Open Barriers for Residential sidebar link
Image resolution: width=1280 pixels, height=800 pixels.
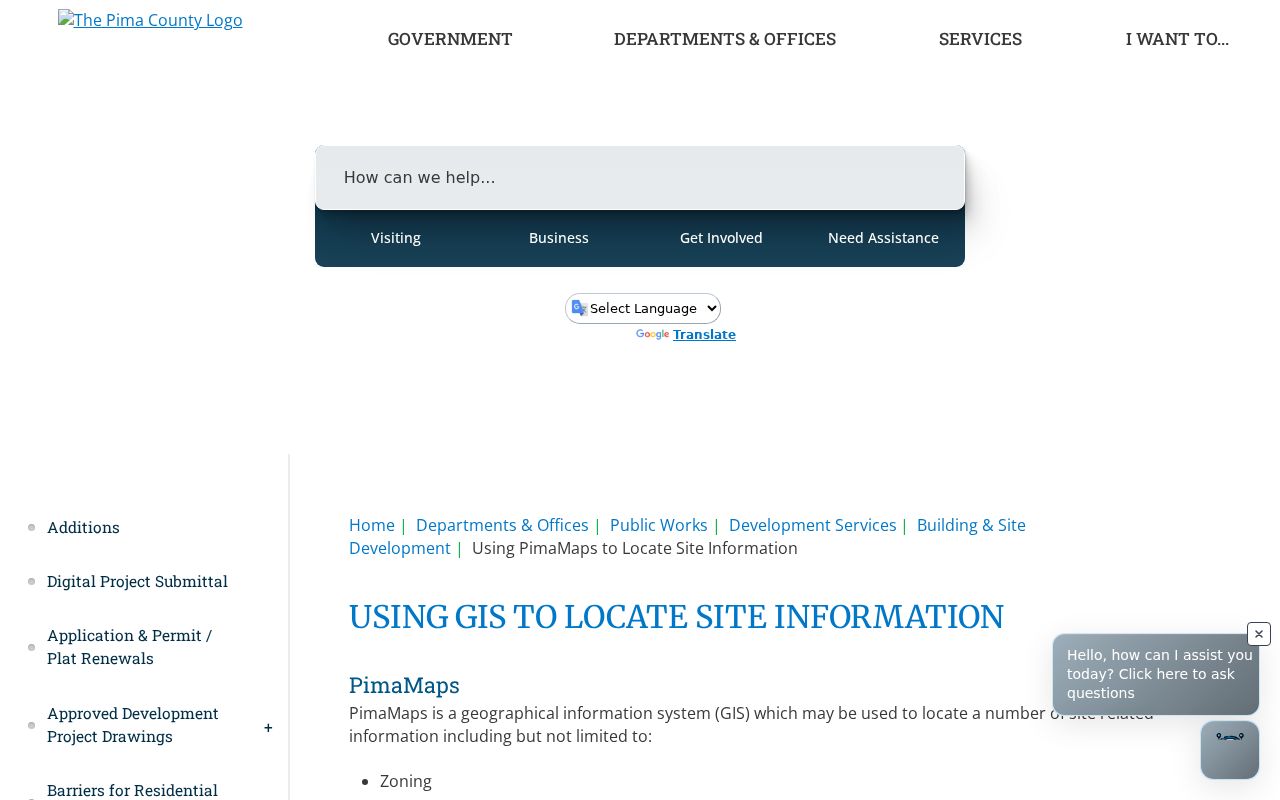pyautogui.click(x=132, y=790)
